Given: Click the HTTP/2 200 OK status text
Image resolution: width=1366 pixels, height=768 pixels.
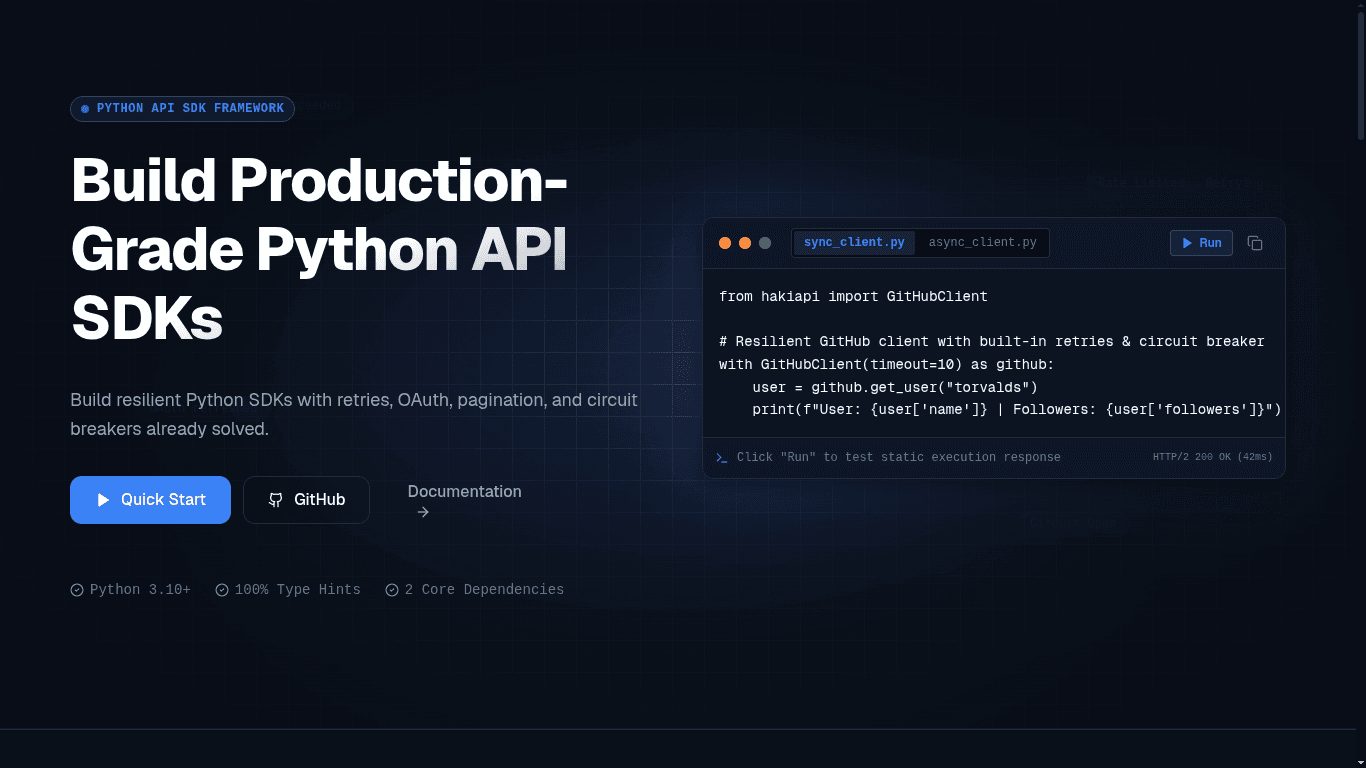Looking at the screenshot, I should (1213, 457).
